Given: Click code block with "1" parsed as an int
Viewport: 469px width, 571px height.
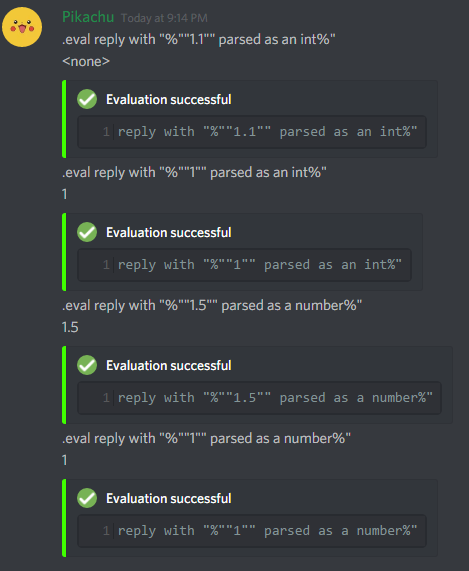Looking at the screenshot, I should point(244,265).
